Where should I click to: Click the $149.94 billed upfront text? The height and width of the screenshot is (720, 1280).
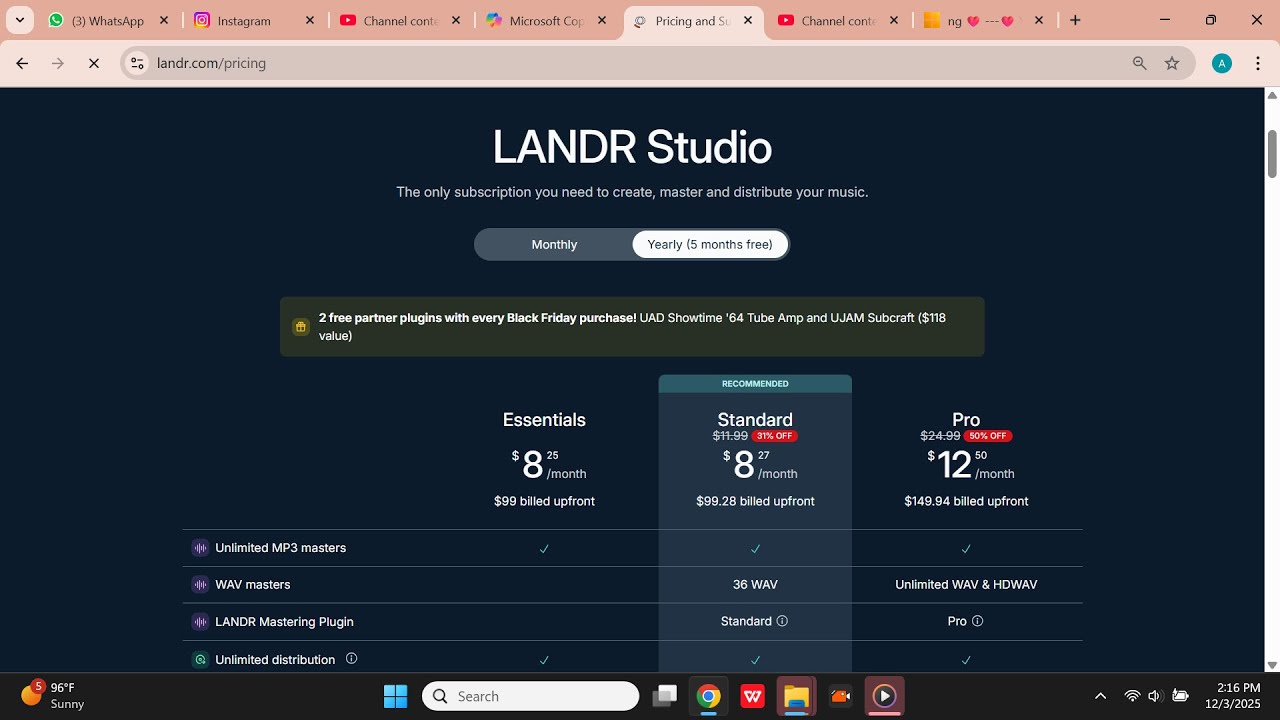point(966,501)
